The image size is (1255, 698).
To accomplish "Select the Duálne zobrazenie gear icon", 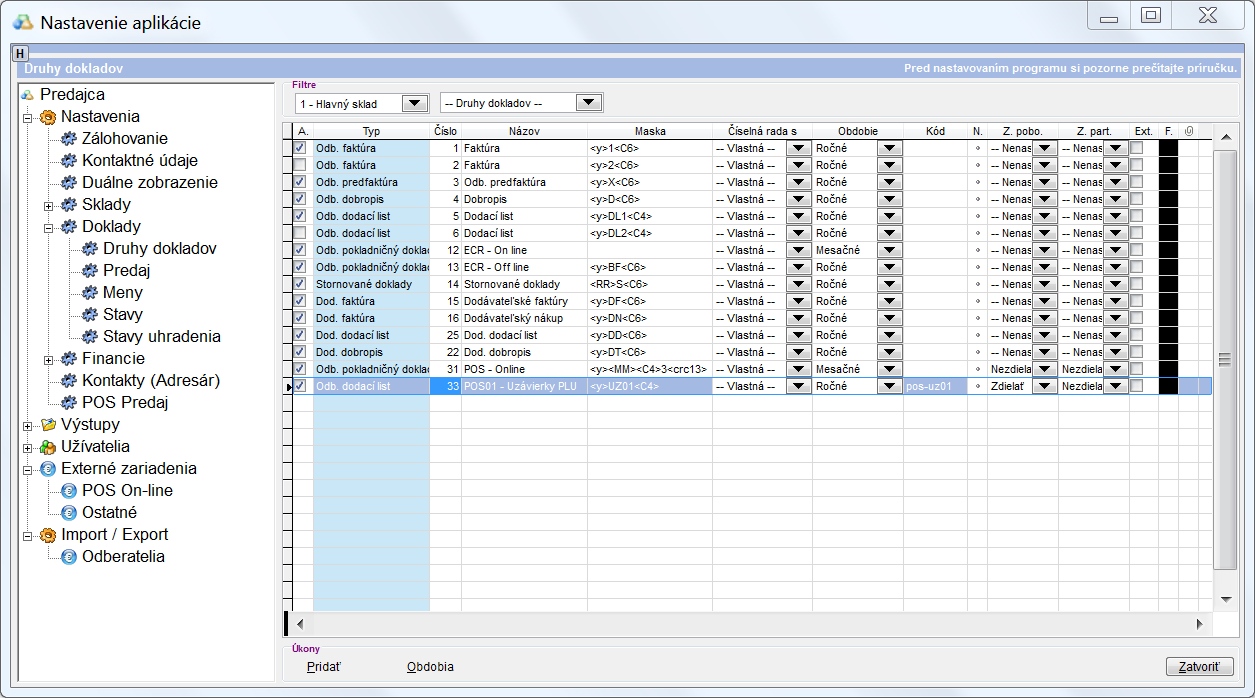I will click(x=68, y=183).
